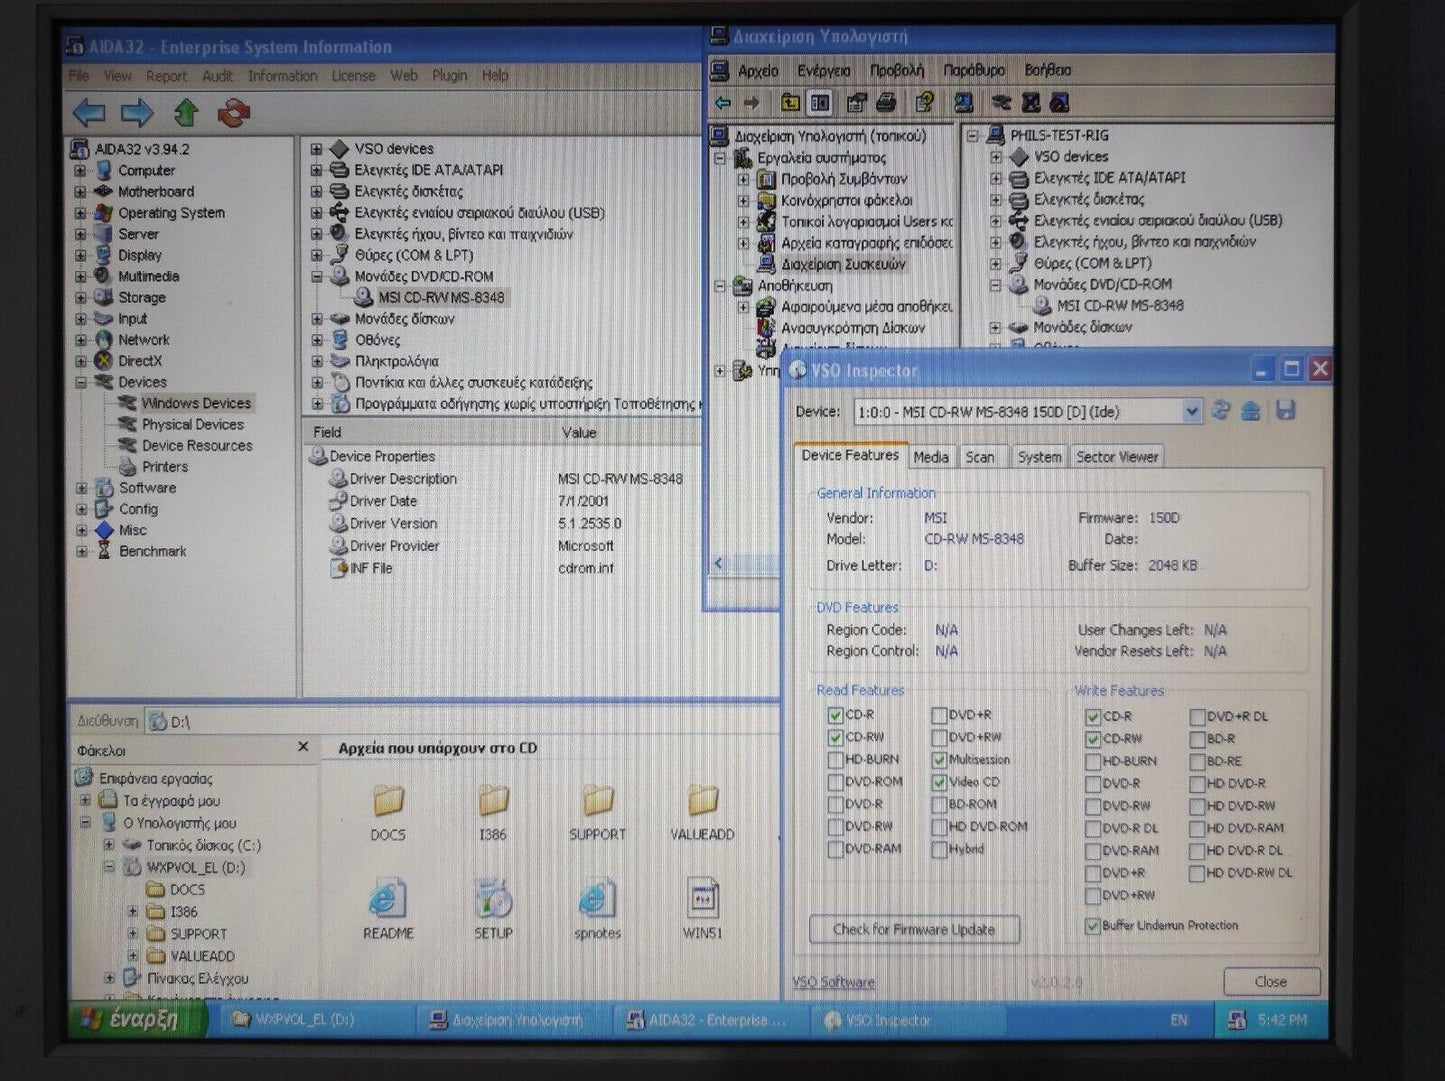Open the DOCS folder icon on the CD

388,801
